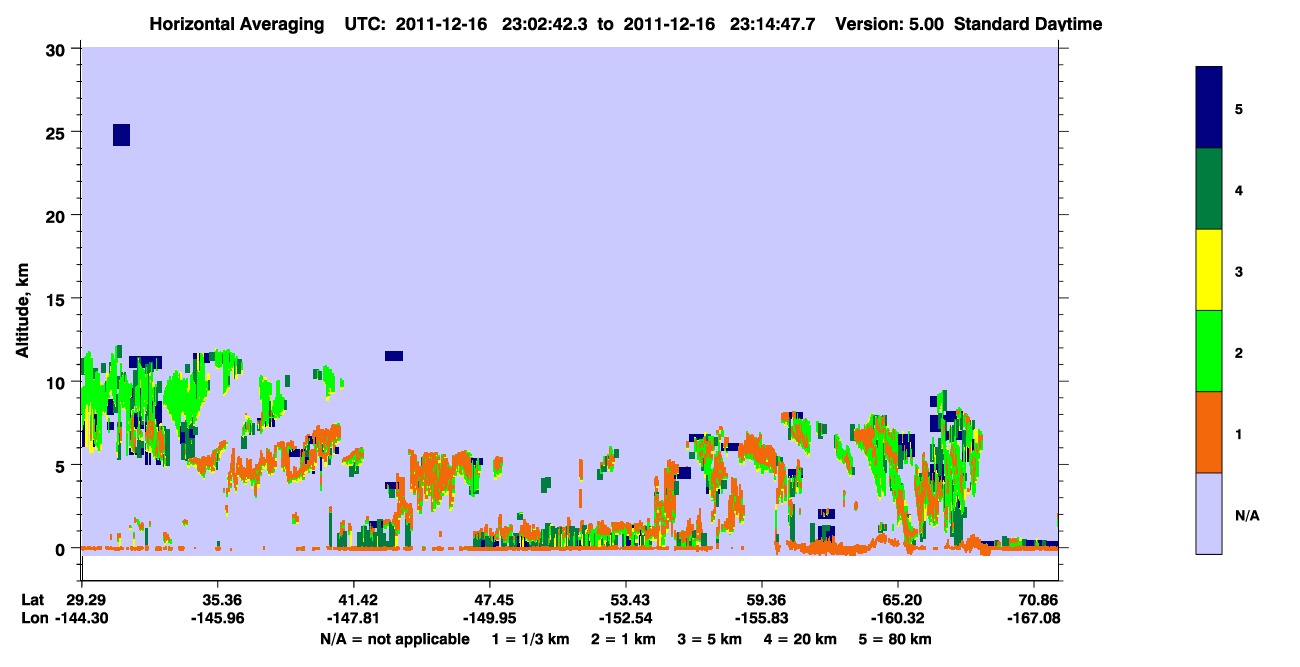Click longitude value '-147.81'
1300x667 pixels.
pos(354,619)
